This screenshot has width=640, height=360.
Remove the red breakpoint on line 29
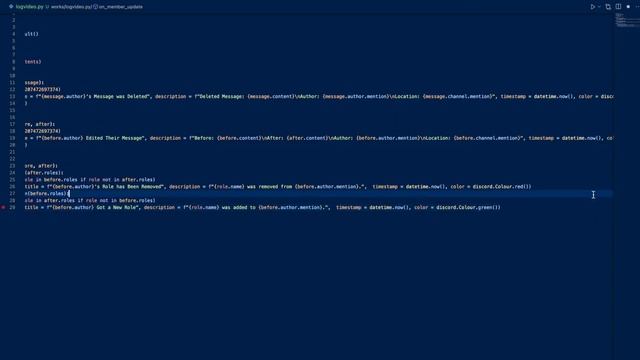[x=3, y=207]
